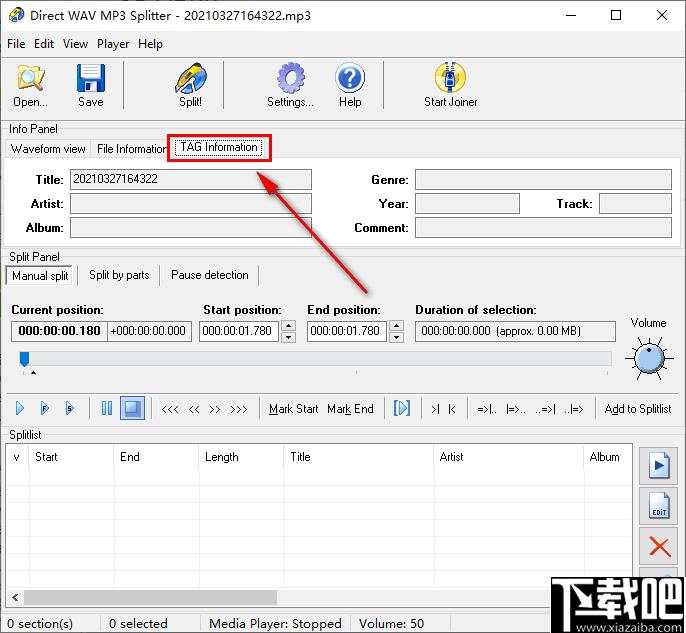This screenshot has width=686, height=633.
Task: Click the playback position slider thumb
Action: [x=24, y=359]
